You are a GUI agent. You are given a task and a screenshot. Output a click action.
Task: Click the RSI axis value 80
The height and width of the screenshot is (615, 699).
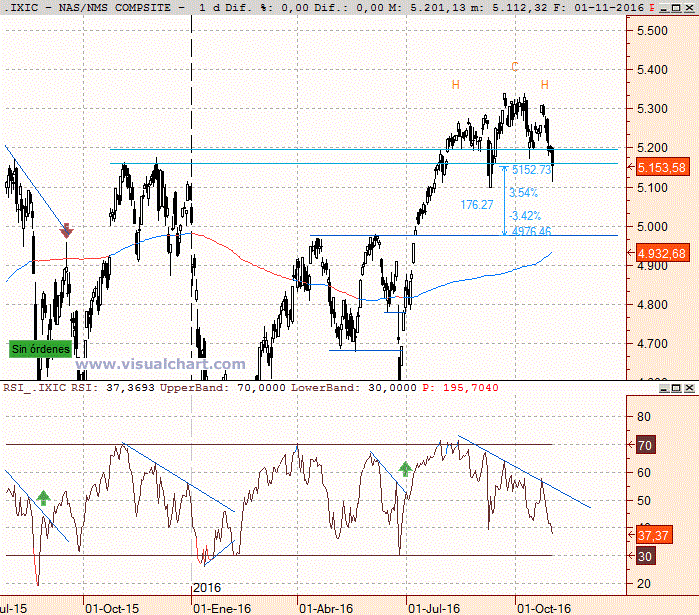(x=644, y=417)
